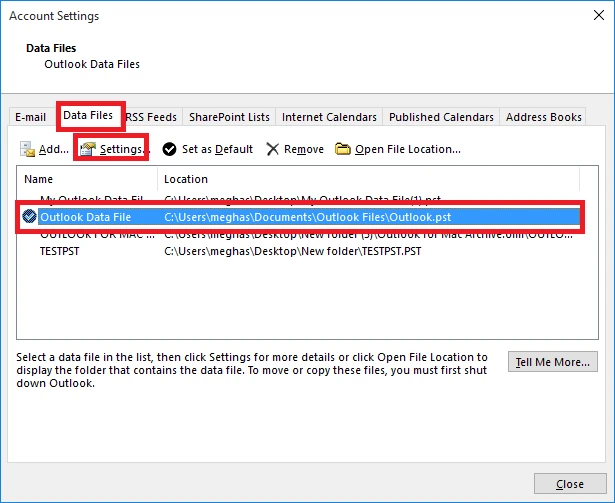
Task: Click the Close button at the bottom
Action: (x=569, y=484)
